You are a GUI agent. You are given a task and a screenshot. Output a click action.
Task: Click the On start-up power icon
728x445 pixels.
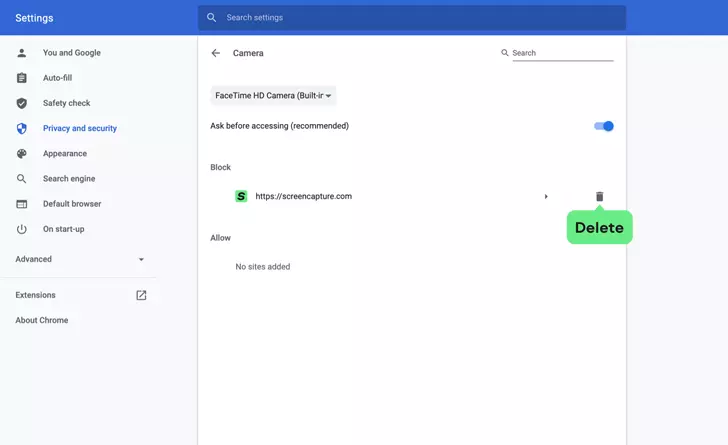pyautogui.click(x=21, y=229)
